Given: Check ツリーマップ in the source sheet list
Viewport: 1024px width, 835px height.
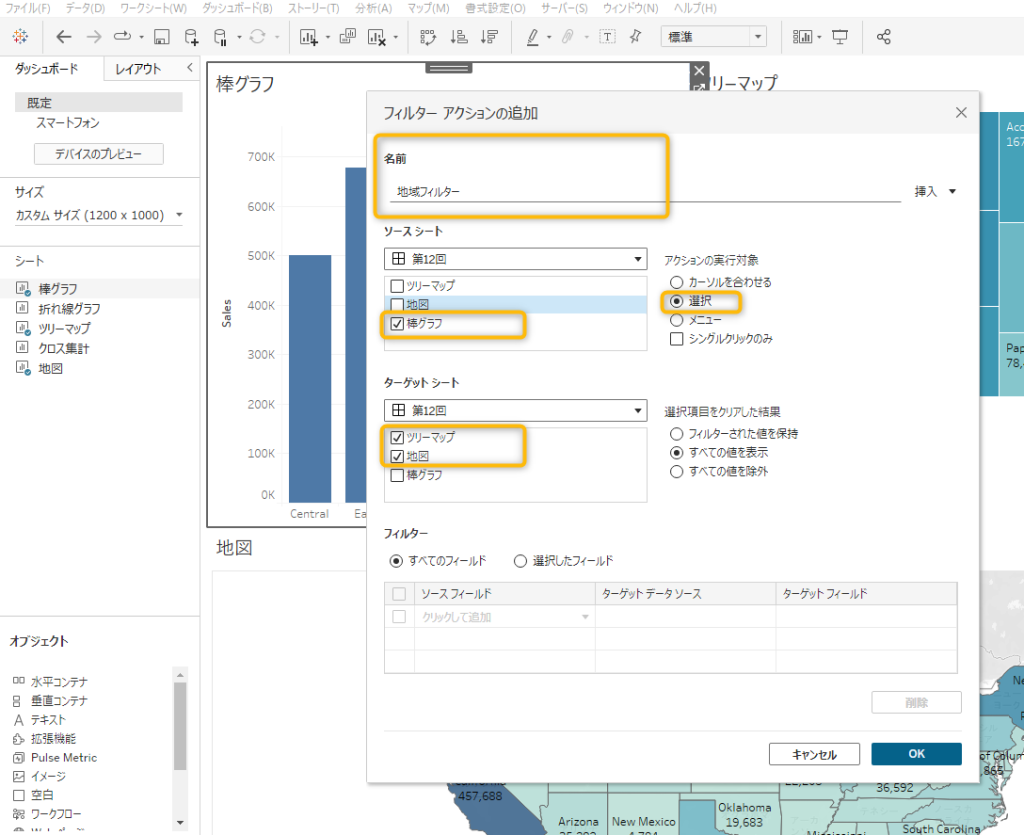Looking at the screenshot, I should pos(397,286).
